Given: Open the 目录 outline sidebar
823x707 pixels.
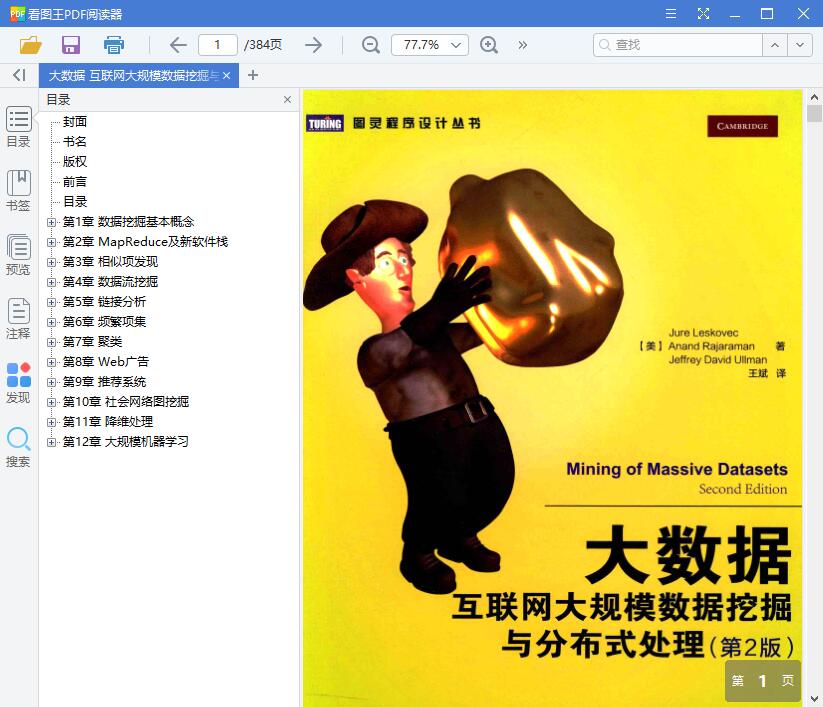Looking at the screenshot, I should pos(18,127).
